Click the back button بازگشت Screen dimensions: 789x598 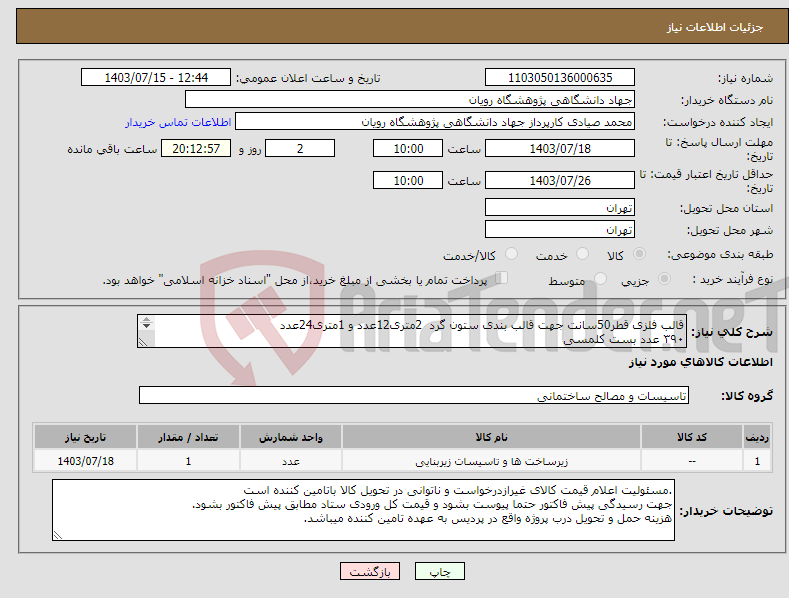[x=370, y=572]
